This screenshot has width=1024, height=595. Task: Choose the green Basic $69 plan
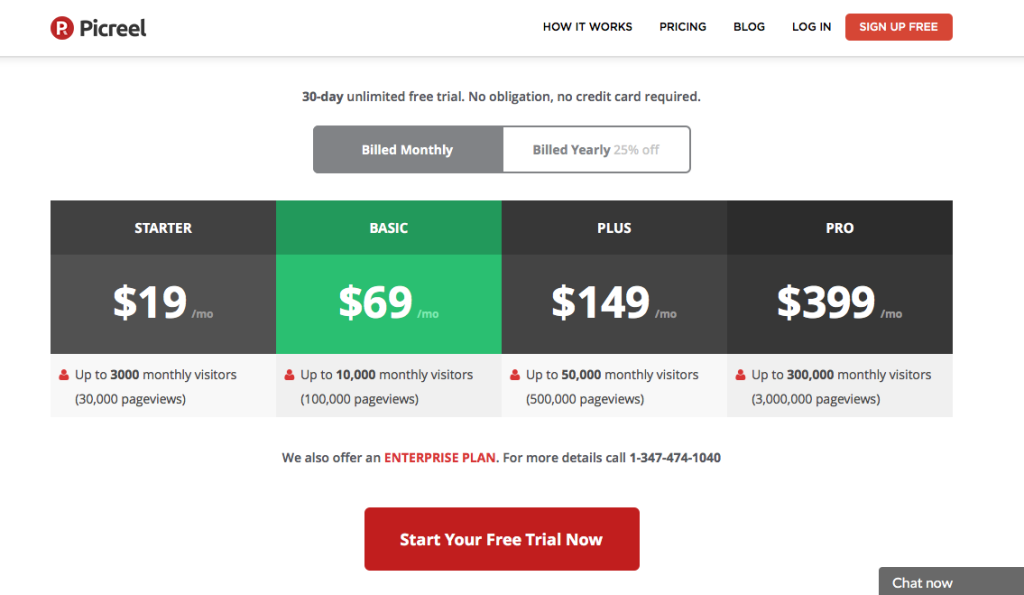(x=389, y=304)
